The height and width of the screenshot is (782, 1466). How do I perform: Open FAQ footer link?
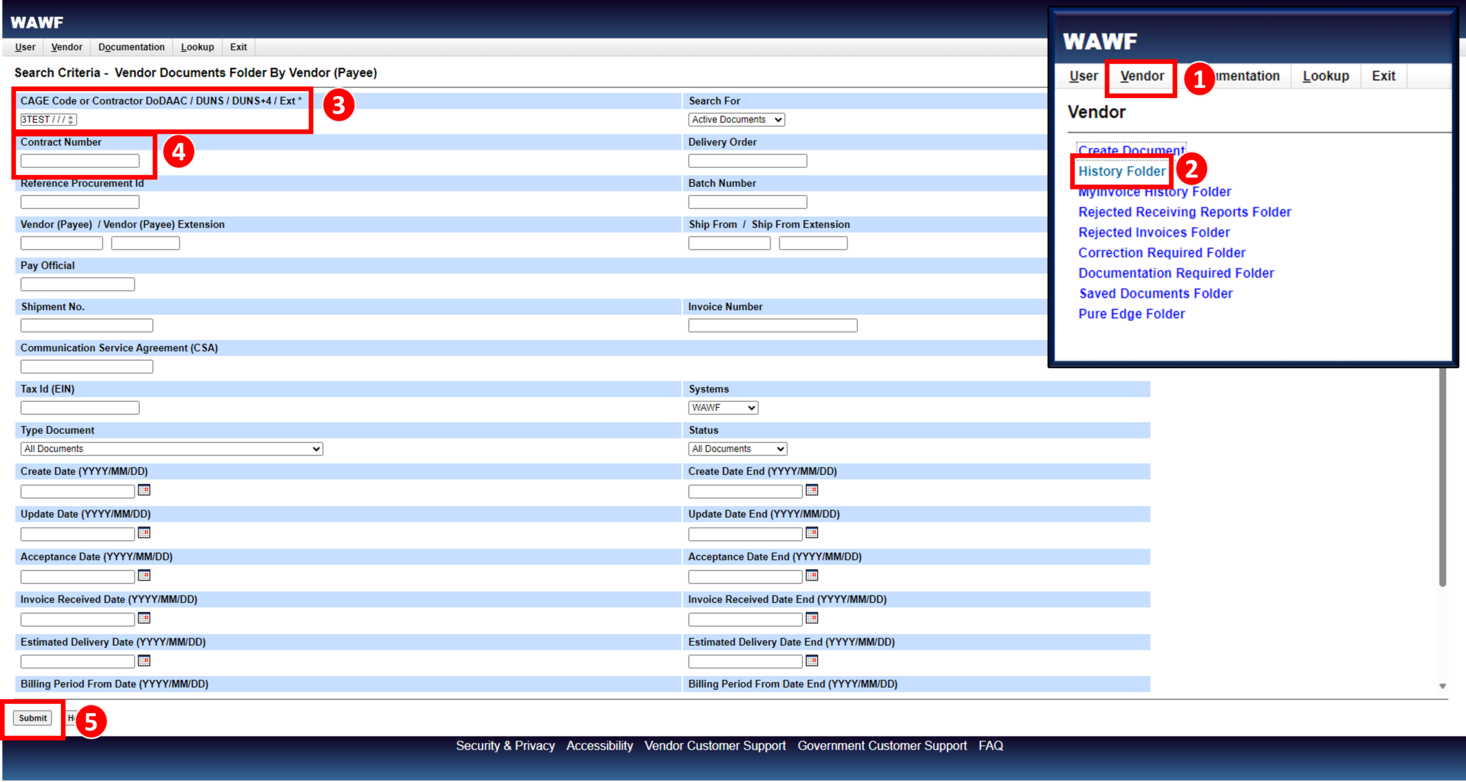pos(991,746)
